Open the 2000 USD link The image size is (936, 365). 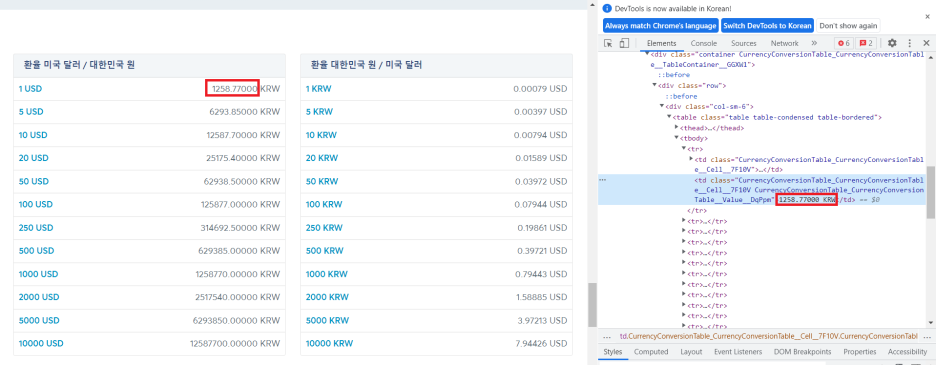(39, 297)
